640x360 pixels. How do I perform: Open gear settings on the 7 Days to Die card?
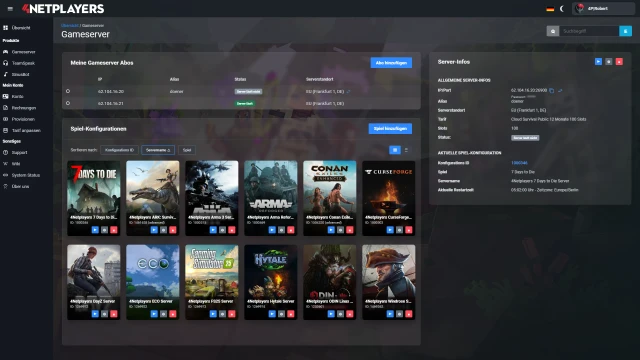pyautogui.click(x=104, y=230)
